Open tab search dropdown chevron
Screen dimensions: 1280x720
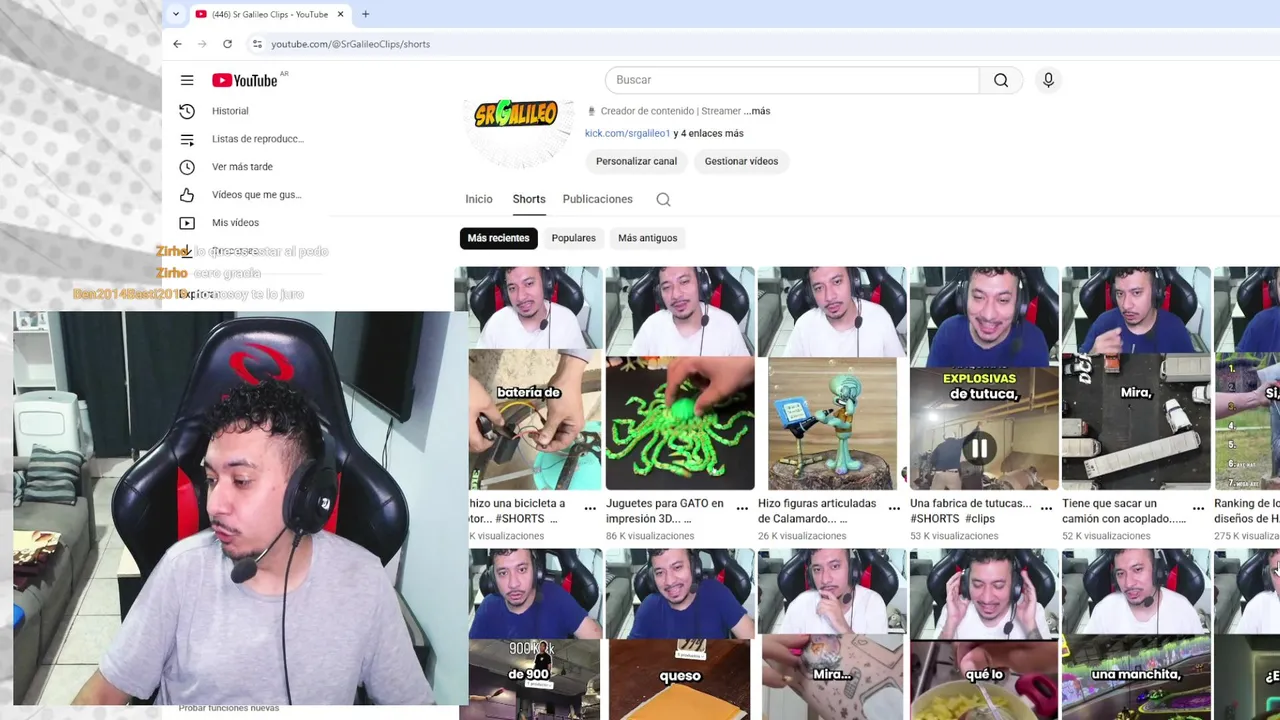pyautogui.click(x=175, y=14)
